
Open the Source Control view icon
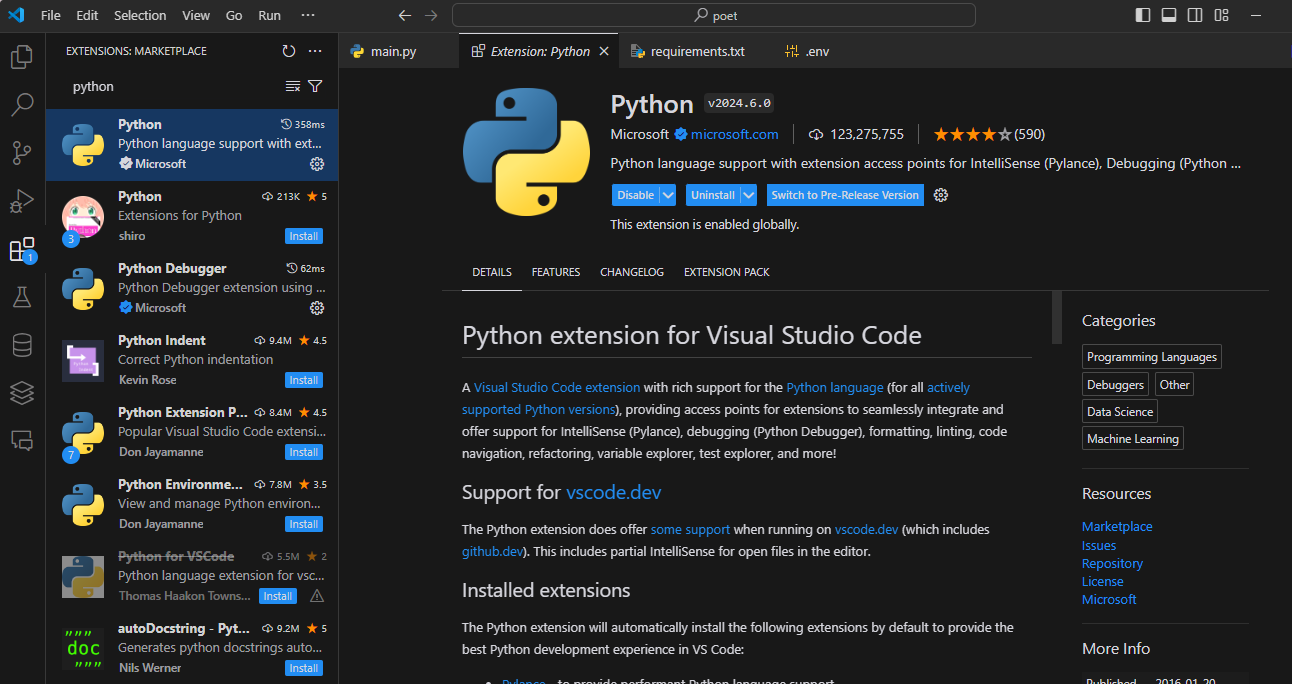(22, 153)
